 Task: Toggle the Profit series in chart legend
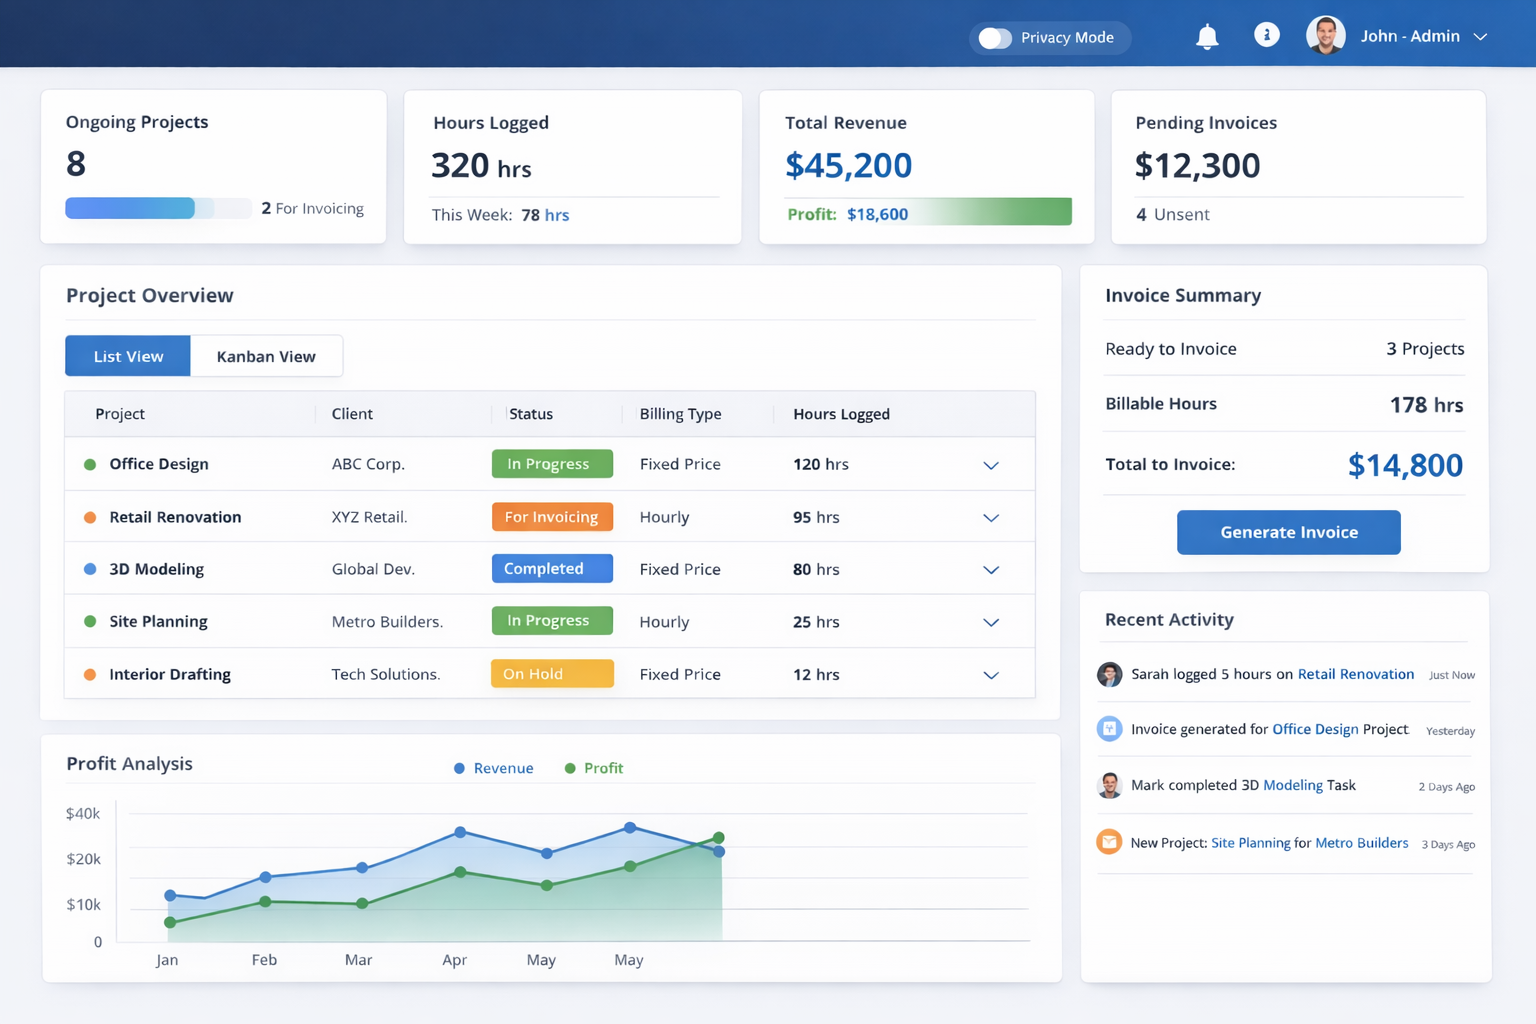[x=594, y=768]
